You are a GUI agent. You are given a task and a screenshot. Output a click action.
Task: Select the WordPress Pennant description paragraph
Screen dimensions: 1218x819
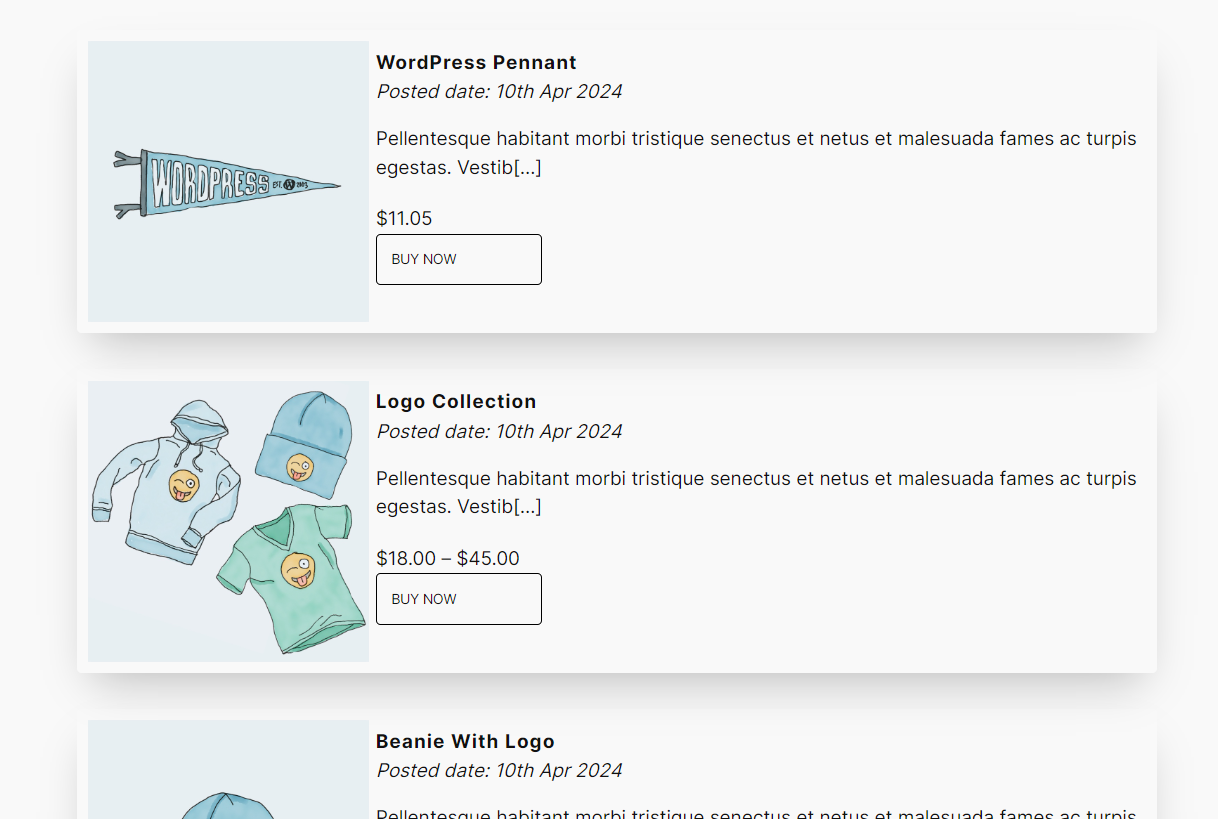click(x=756, y=153)
